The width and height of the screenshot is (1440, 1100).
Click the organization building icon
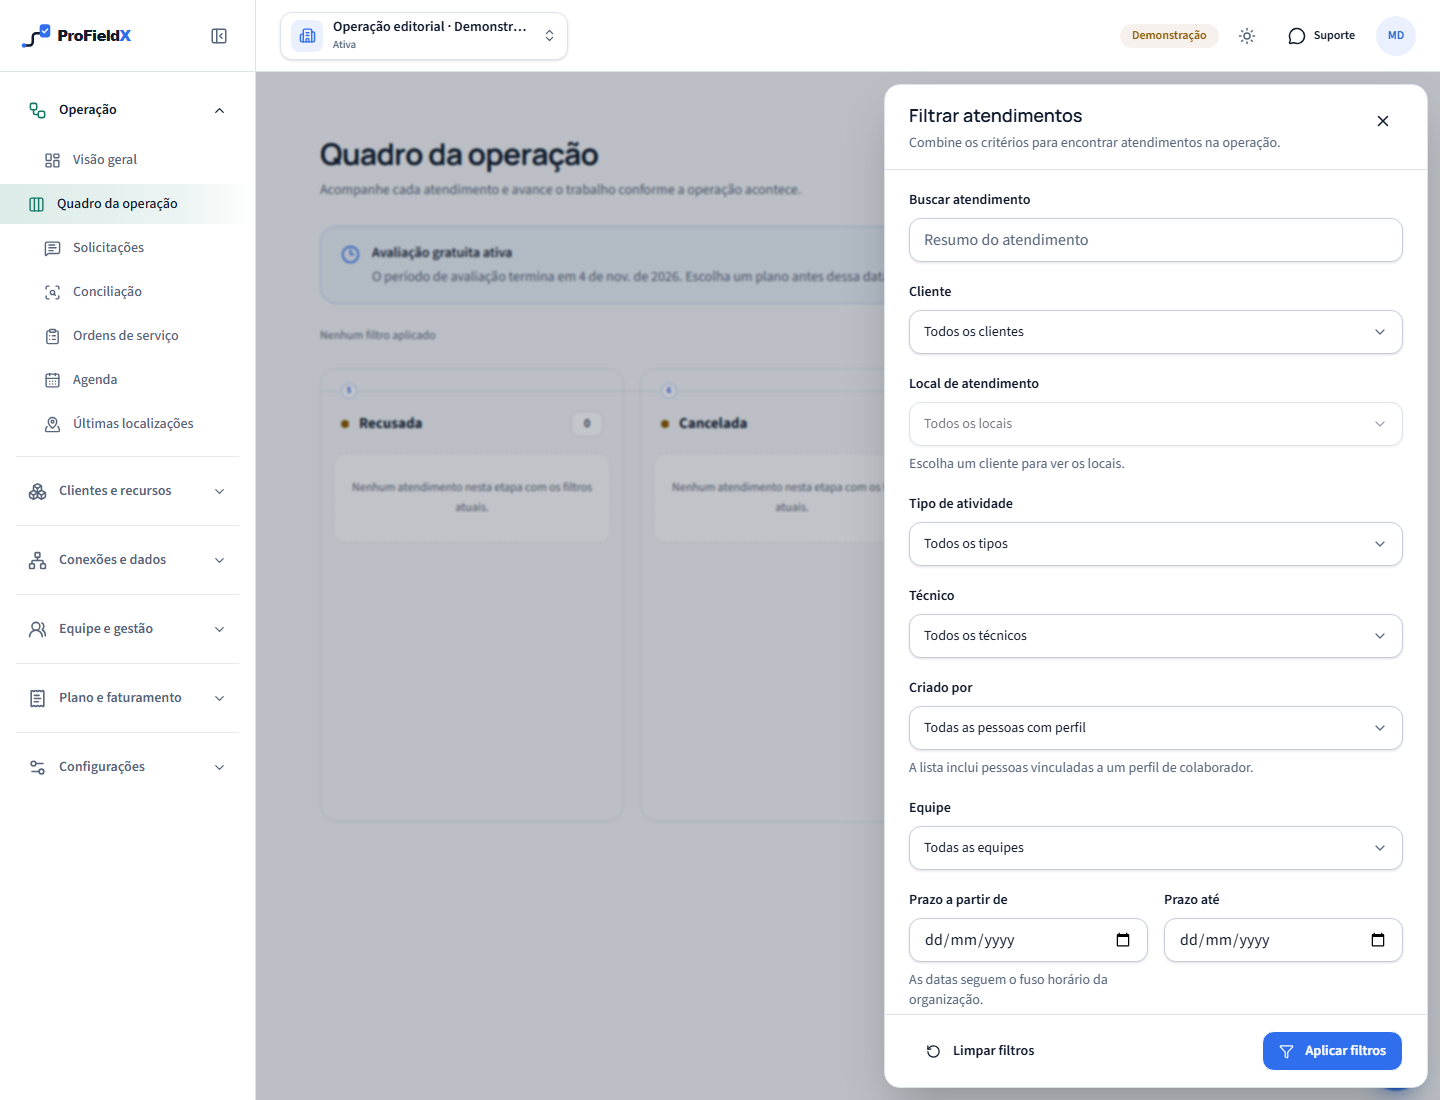point(308,36)
